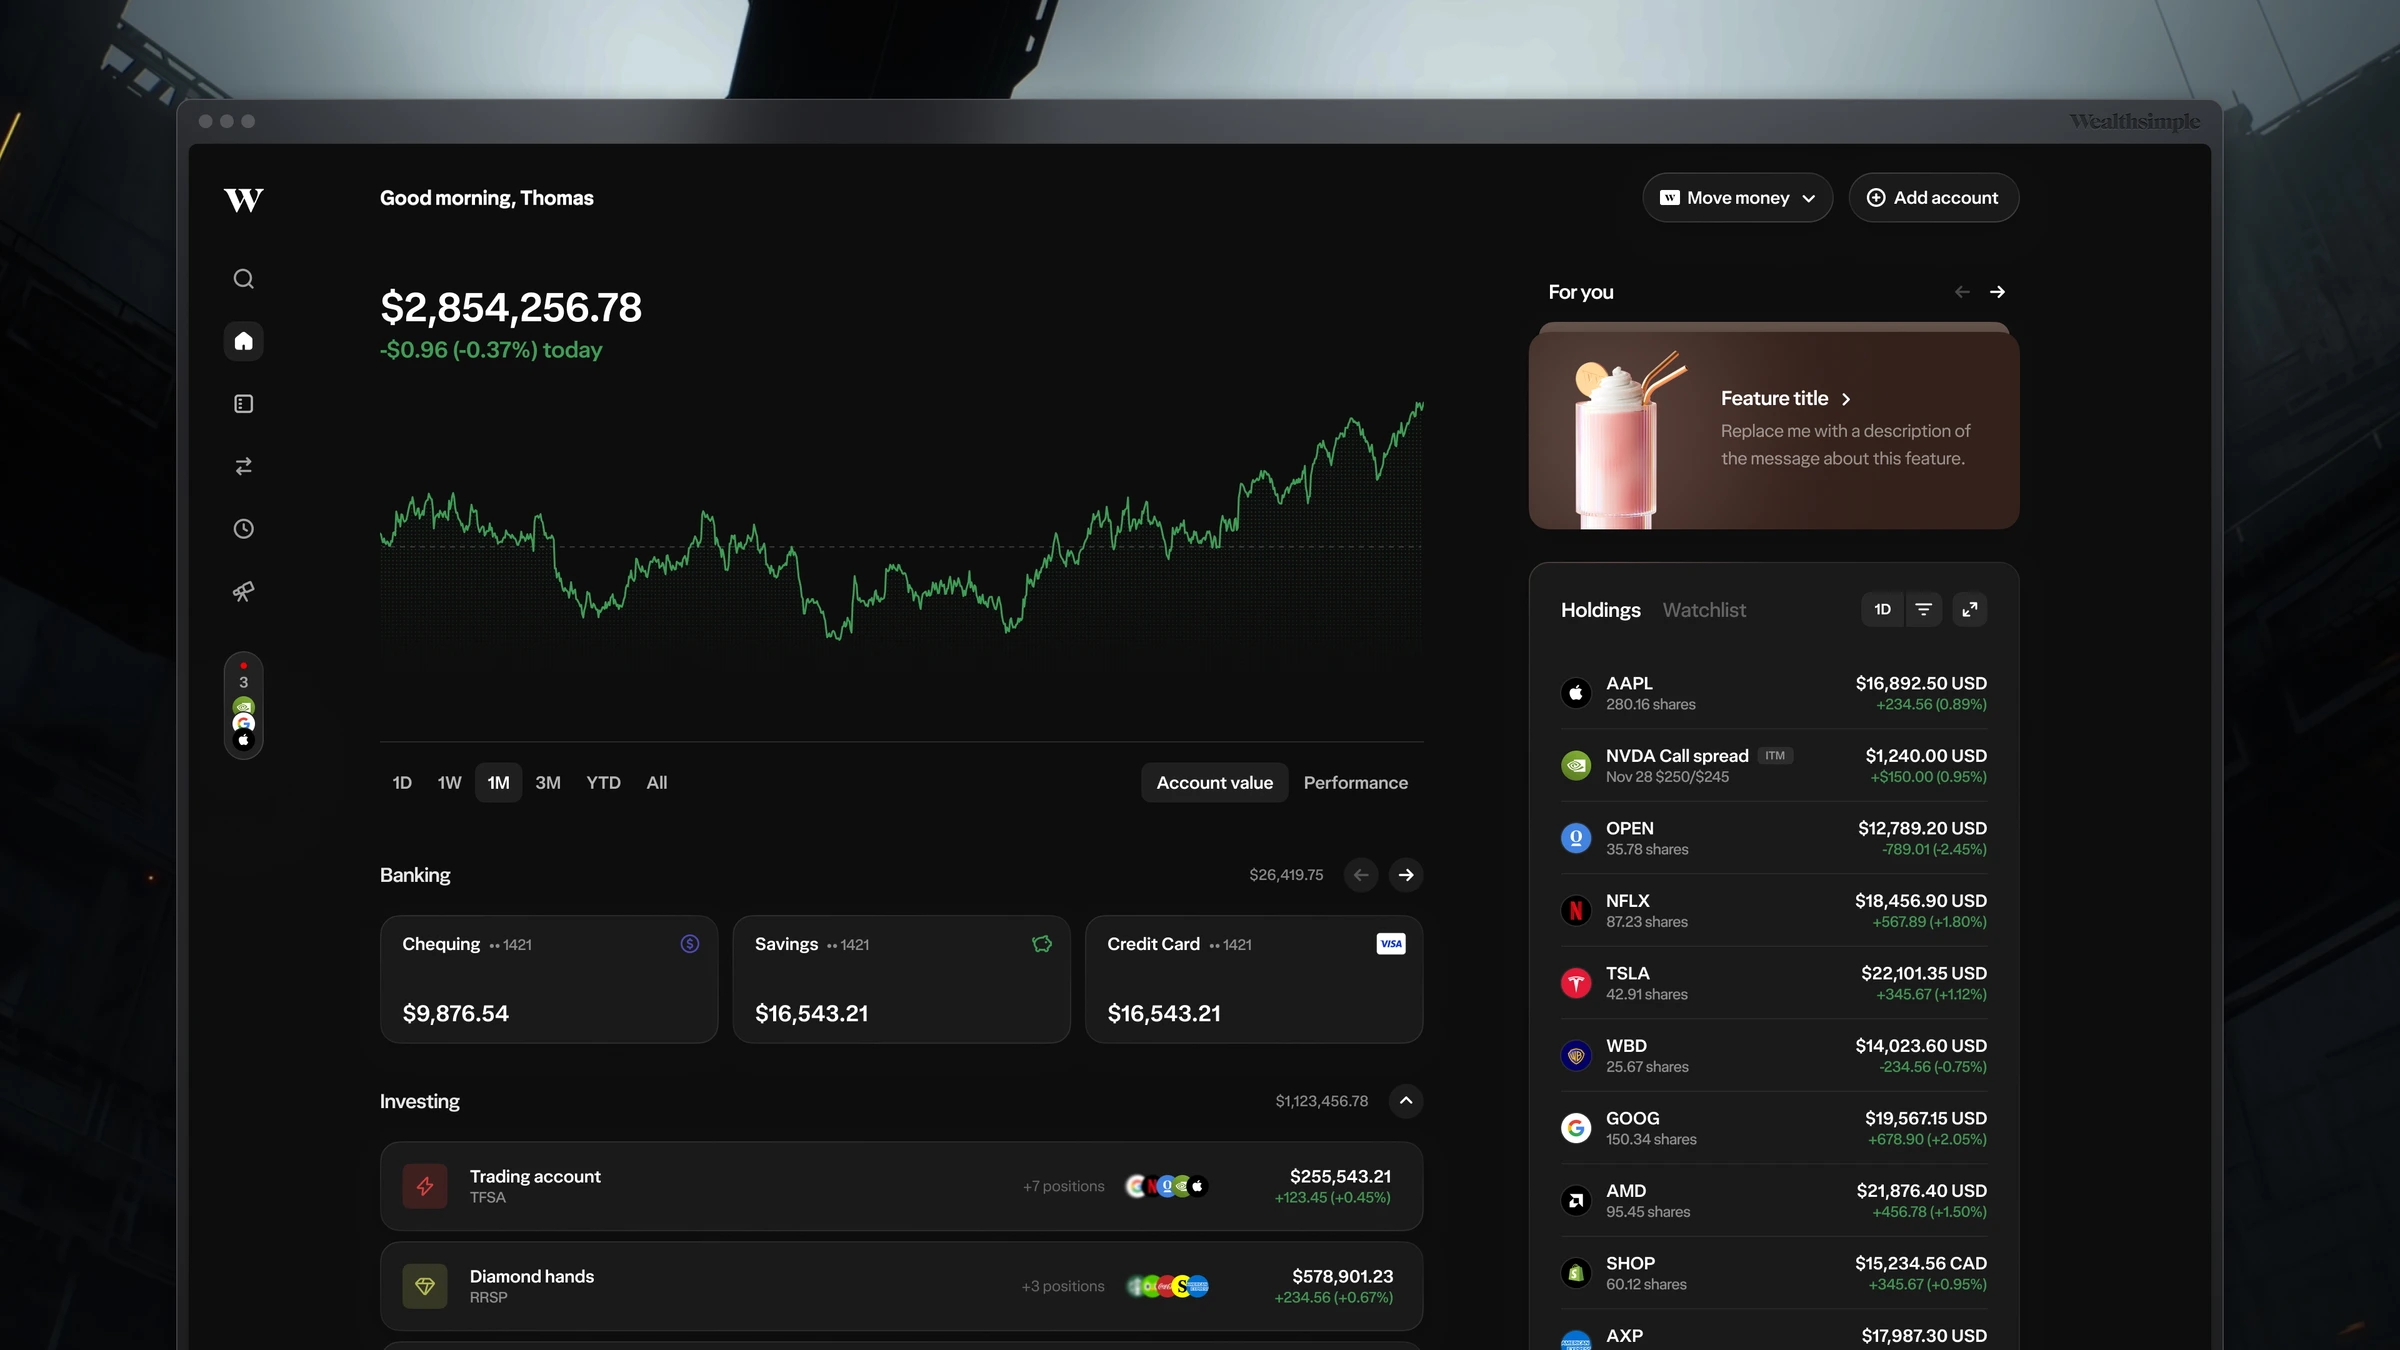Click the Banking total $26,419.75
This screenshot has width=2400, height=1350.
(1286, 875)
